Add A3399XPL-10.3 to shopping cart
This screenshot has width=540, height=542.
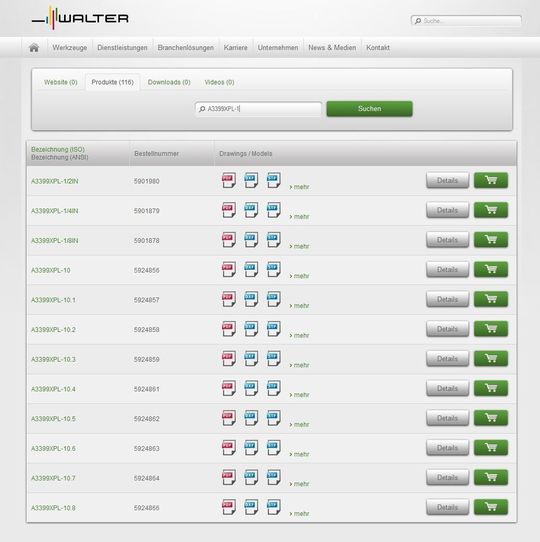[491, 358]
